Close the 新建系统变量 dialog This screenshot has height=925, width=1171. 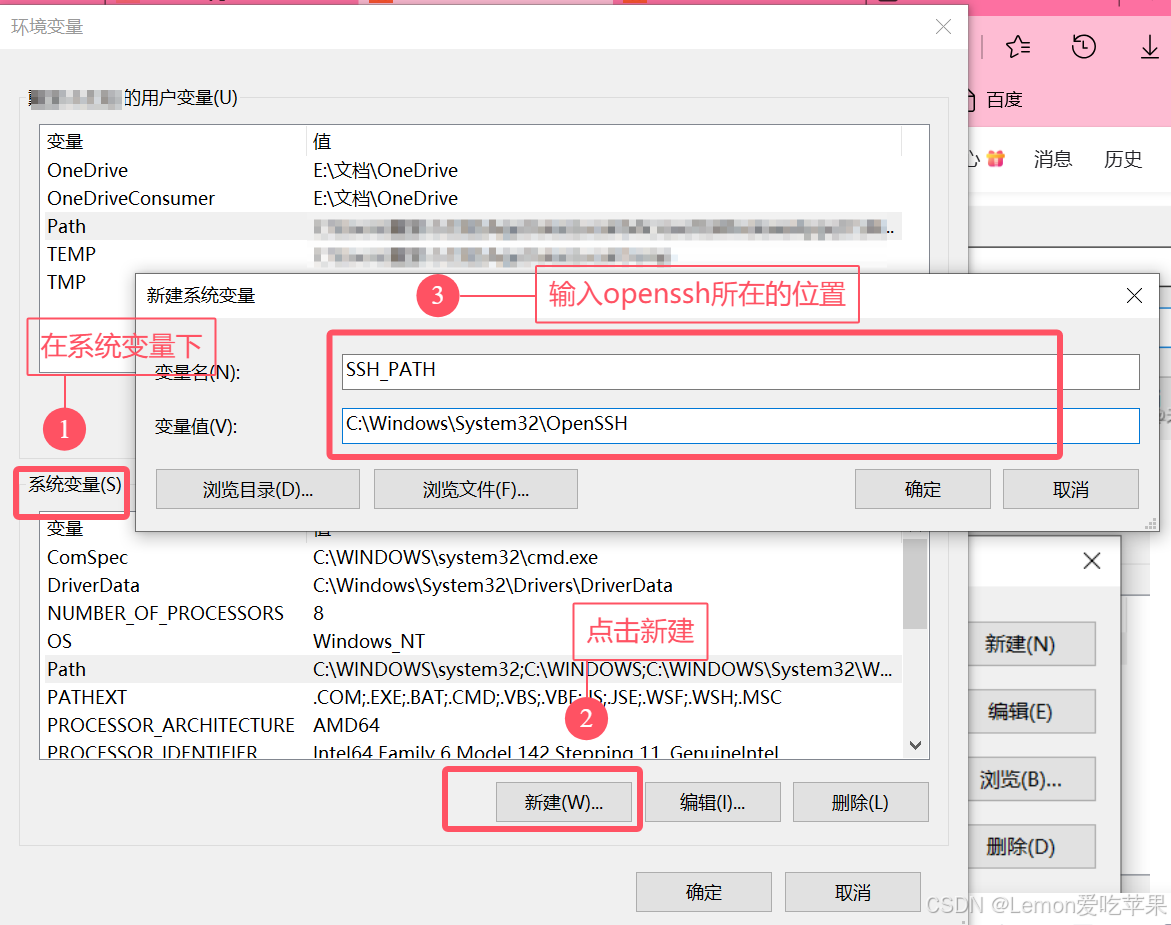pyautogui.click(x=1134, y=296)
